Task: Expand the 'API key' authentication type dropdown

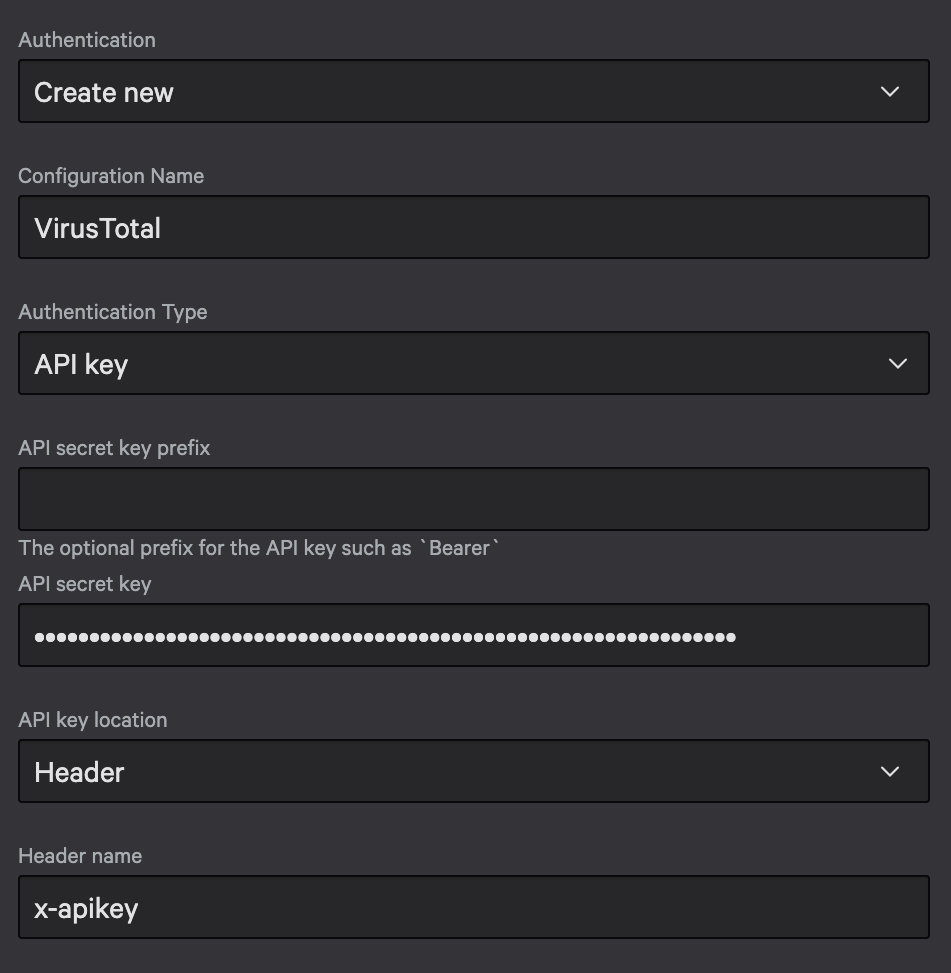Action: pos(473,364)
